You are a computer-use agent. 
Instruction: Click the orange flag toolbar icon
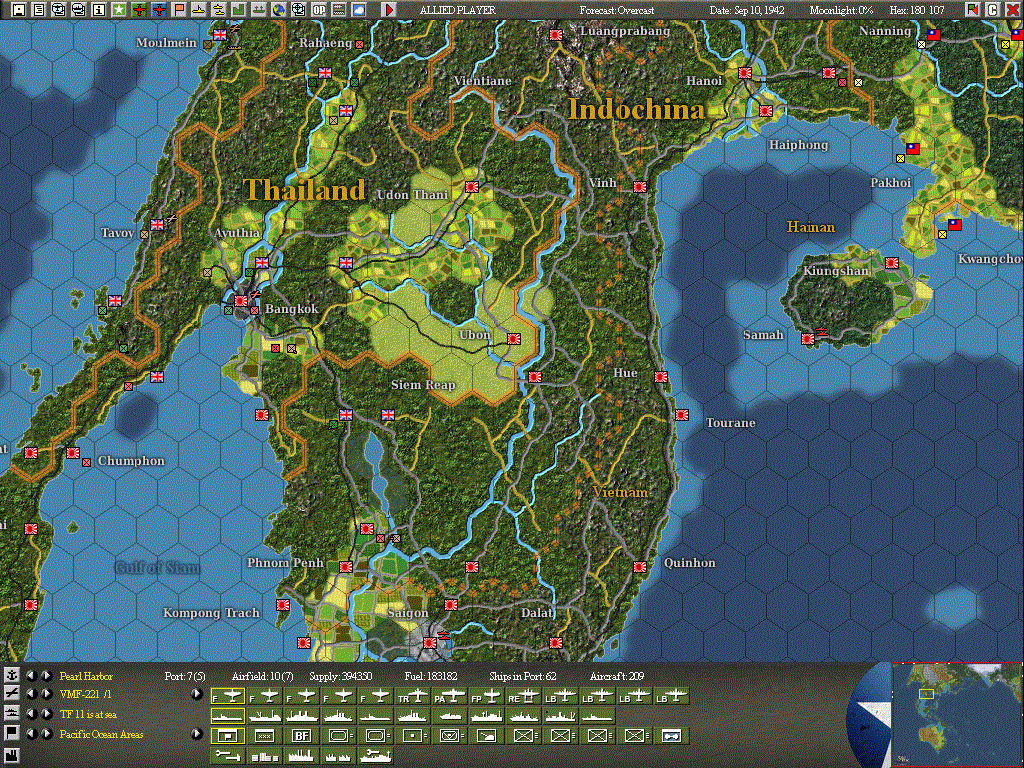[178, 9]
